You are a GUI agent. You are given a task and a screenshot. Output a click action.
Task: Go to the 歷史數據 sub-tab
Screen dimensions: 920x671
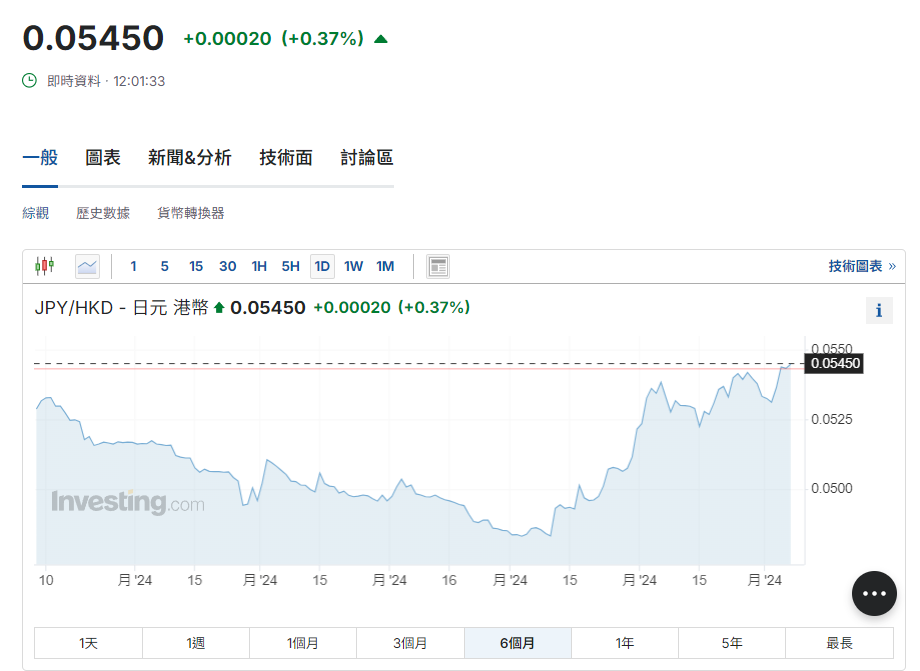[x=103, y=213]
